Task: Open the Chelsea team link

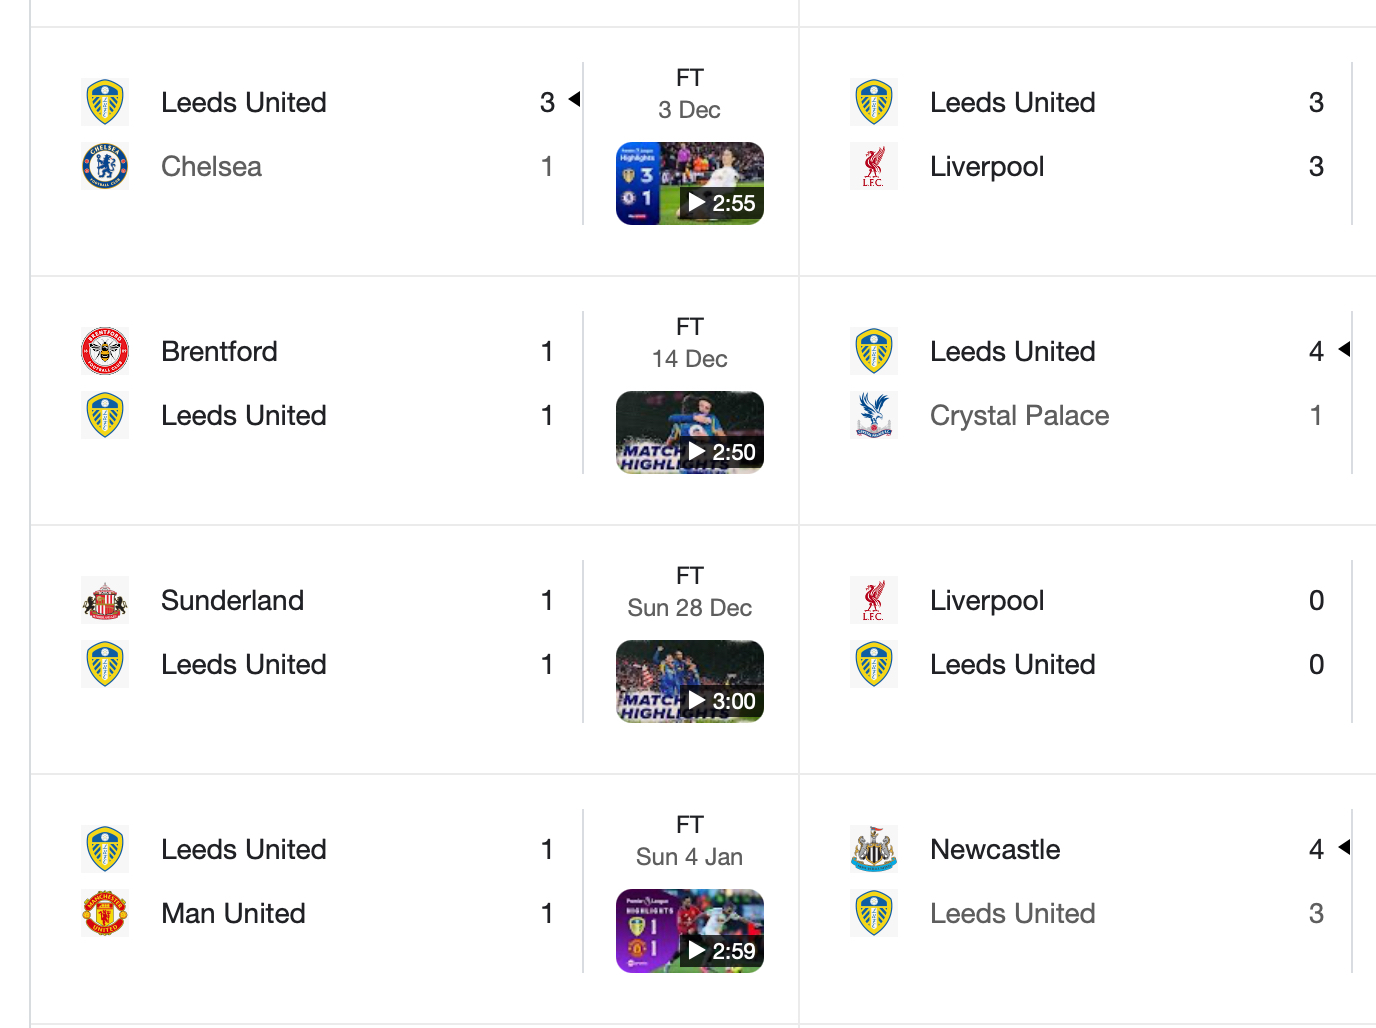Action: pyautogui.click(x=211, y=167)
